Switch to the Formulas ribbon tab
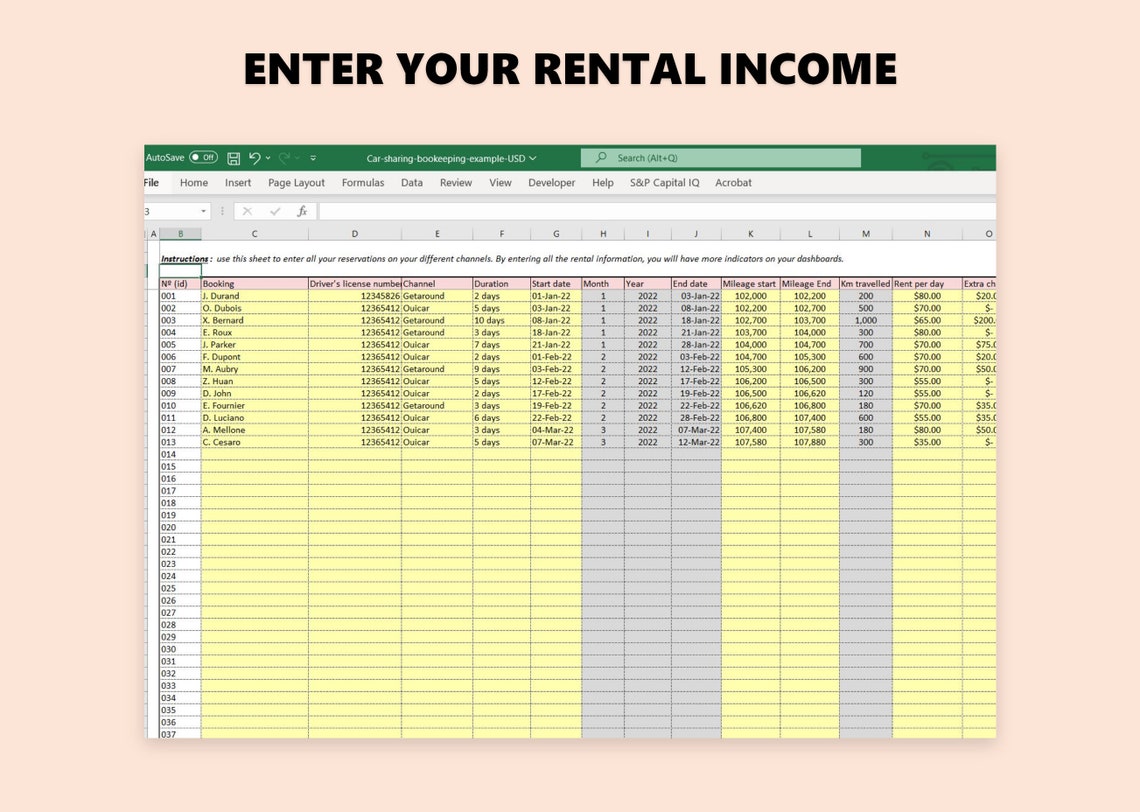 point(363,182)
